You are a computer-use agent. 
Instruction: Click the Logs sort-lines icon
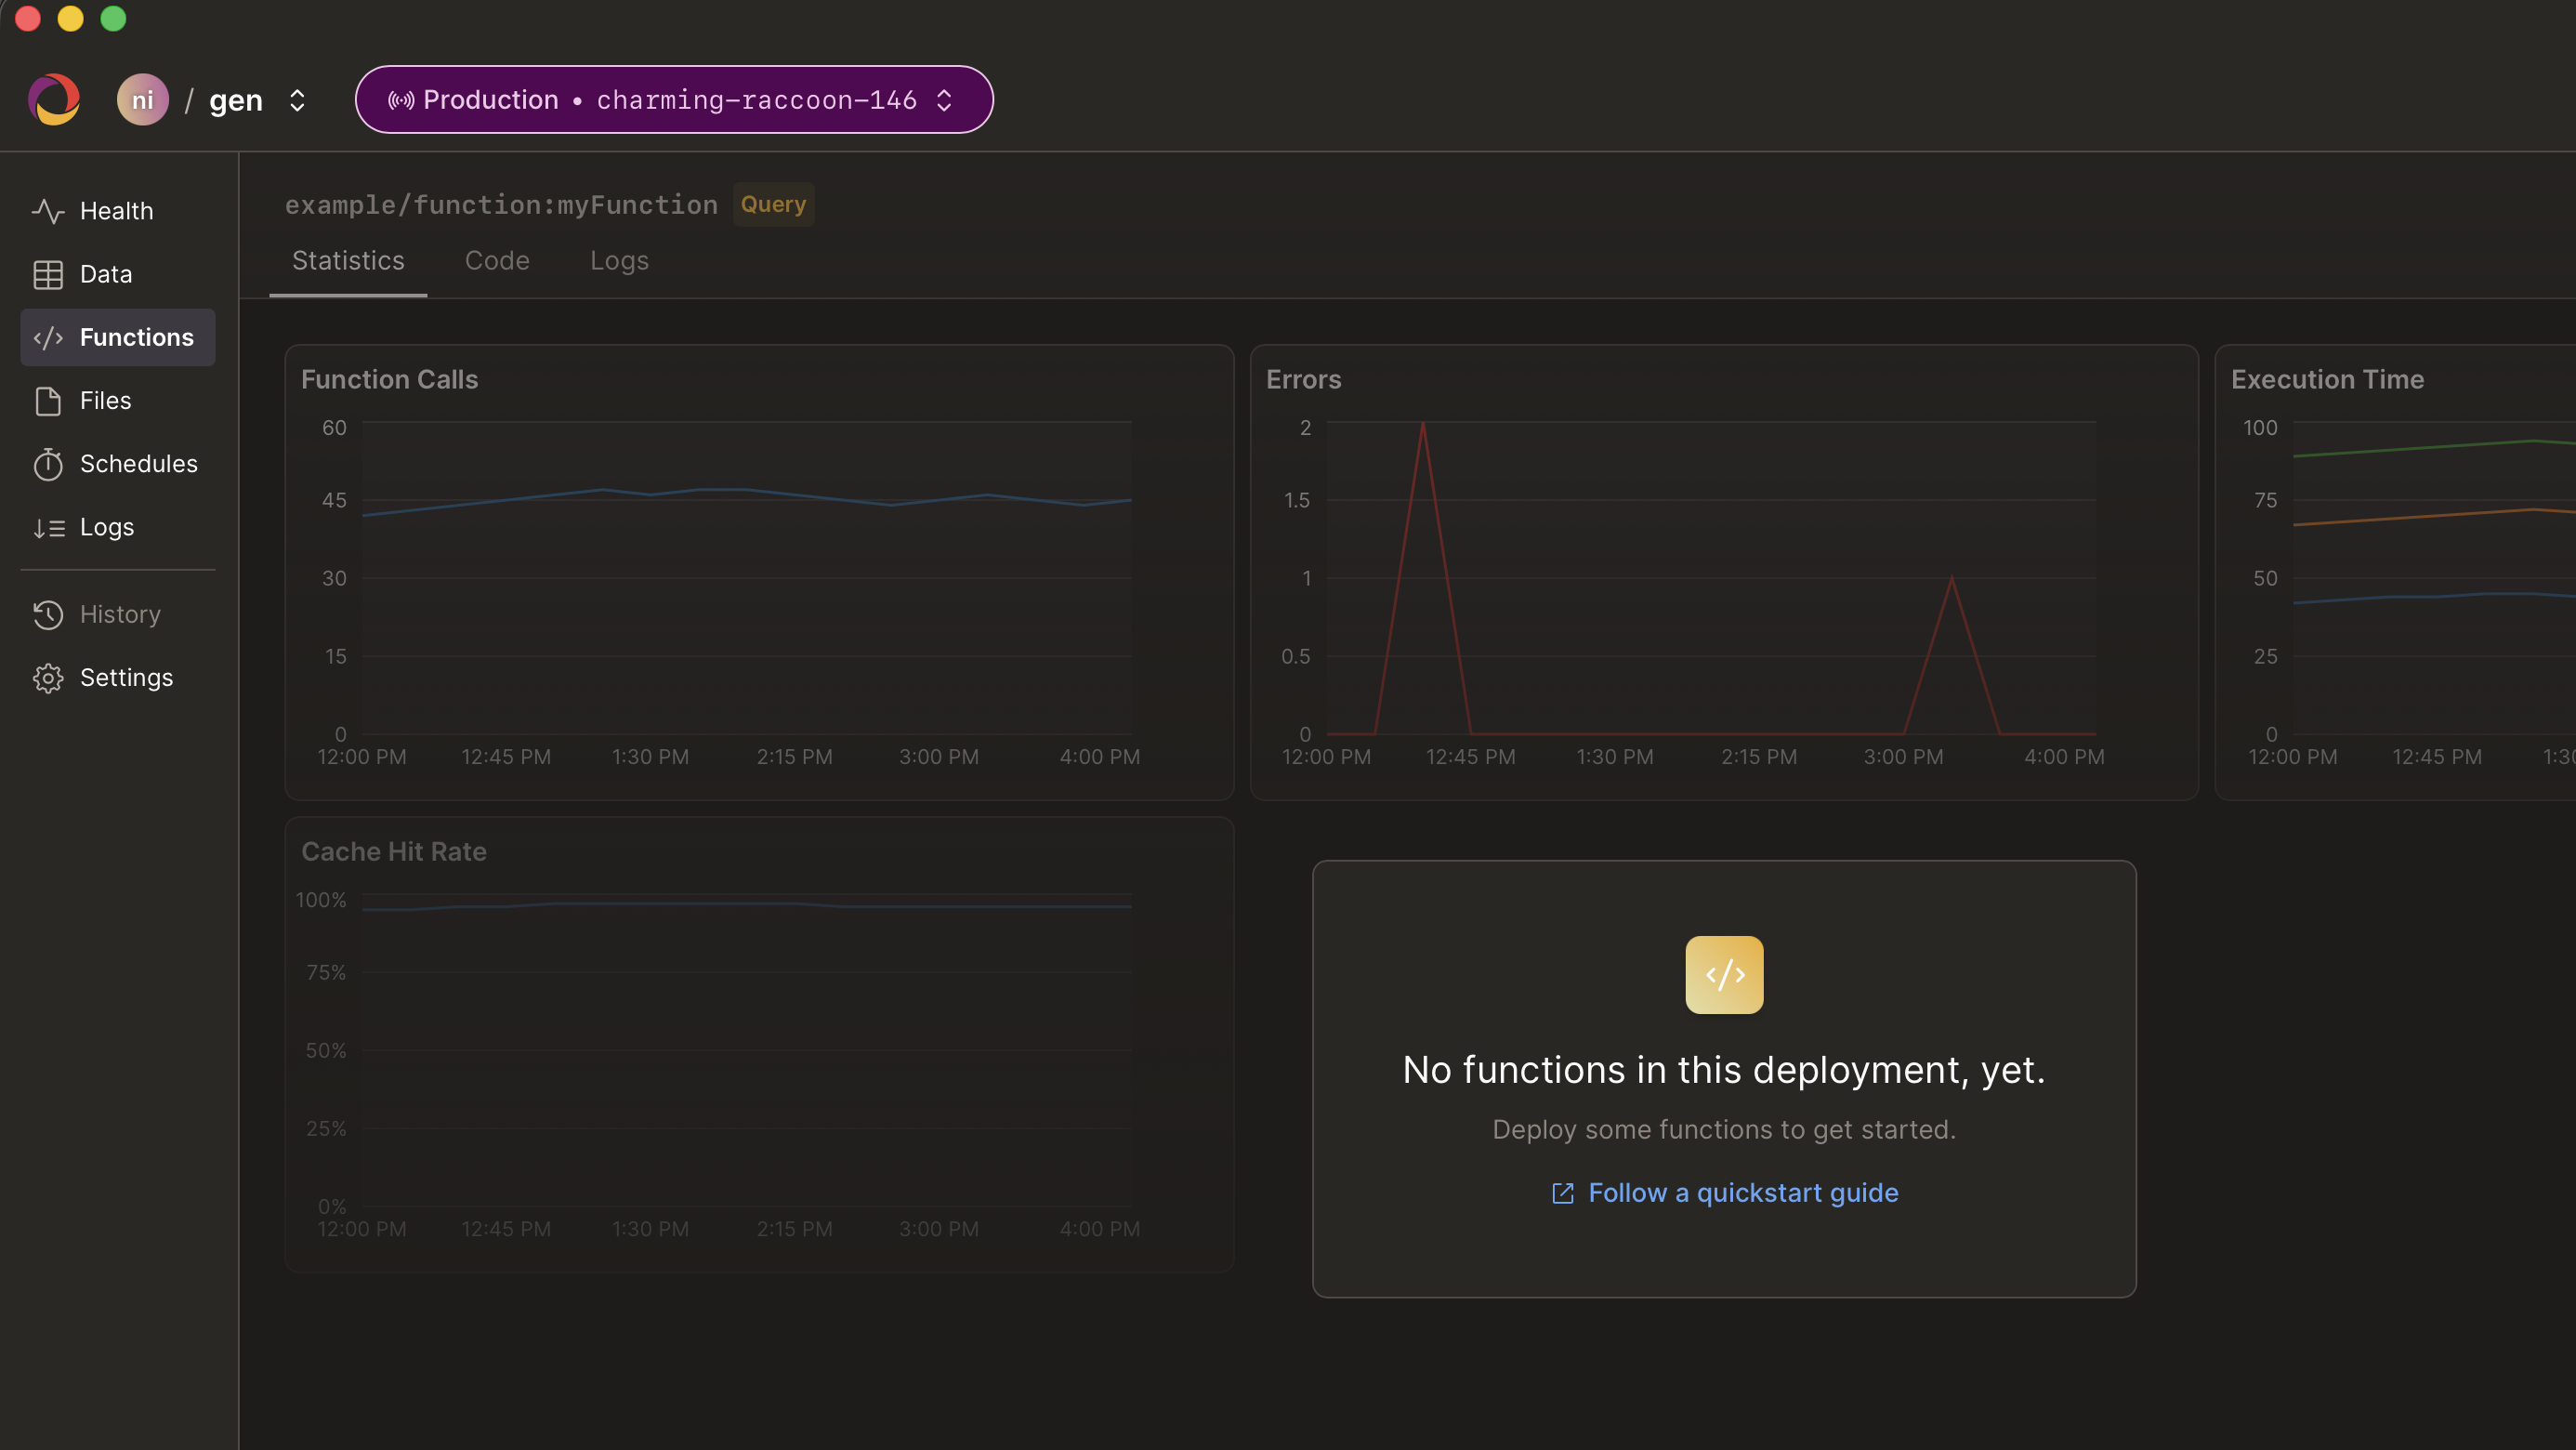point(48,528)
